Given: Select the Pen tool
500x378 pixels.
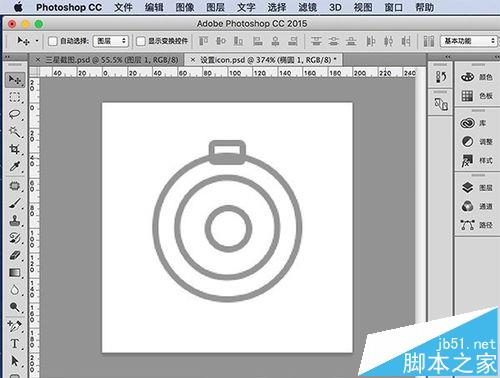Looking at the screenshot, I should [x=15, y=326].
